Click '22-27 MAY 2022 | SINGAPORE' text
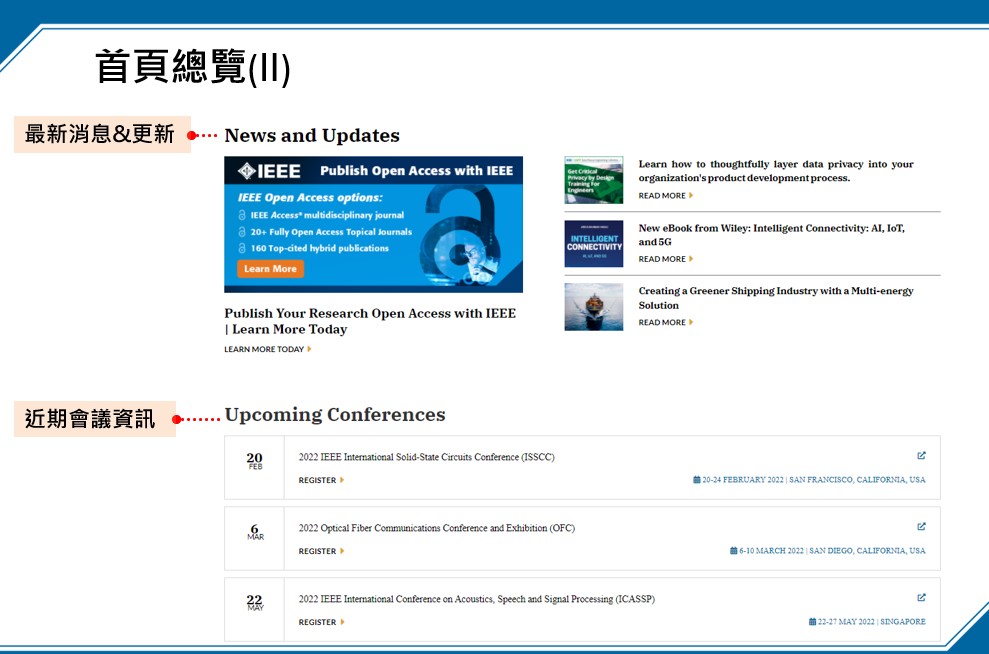 (872, 622)
